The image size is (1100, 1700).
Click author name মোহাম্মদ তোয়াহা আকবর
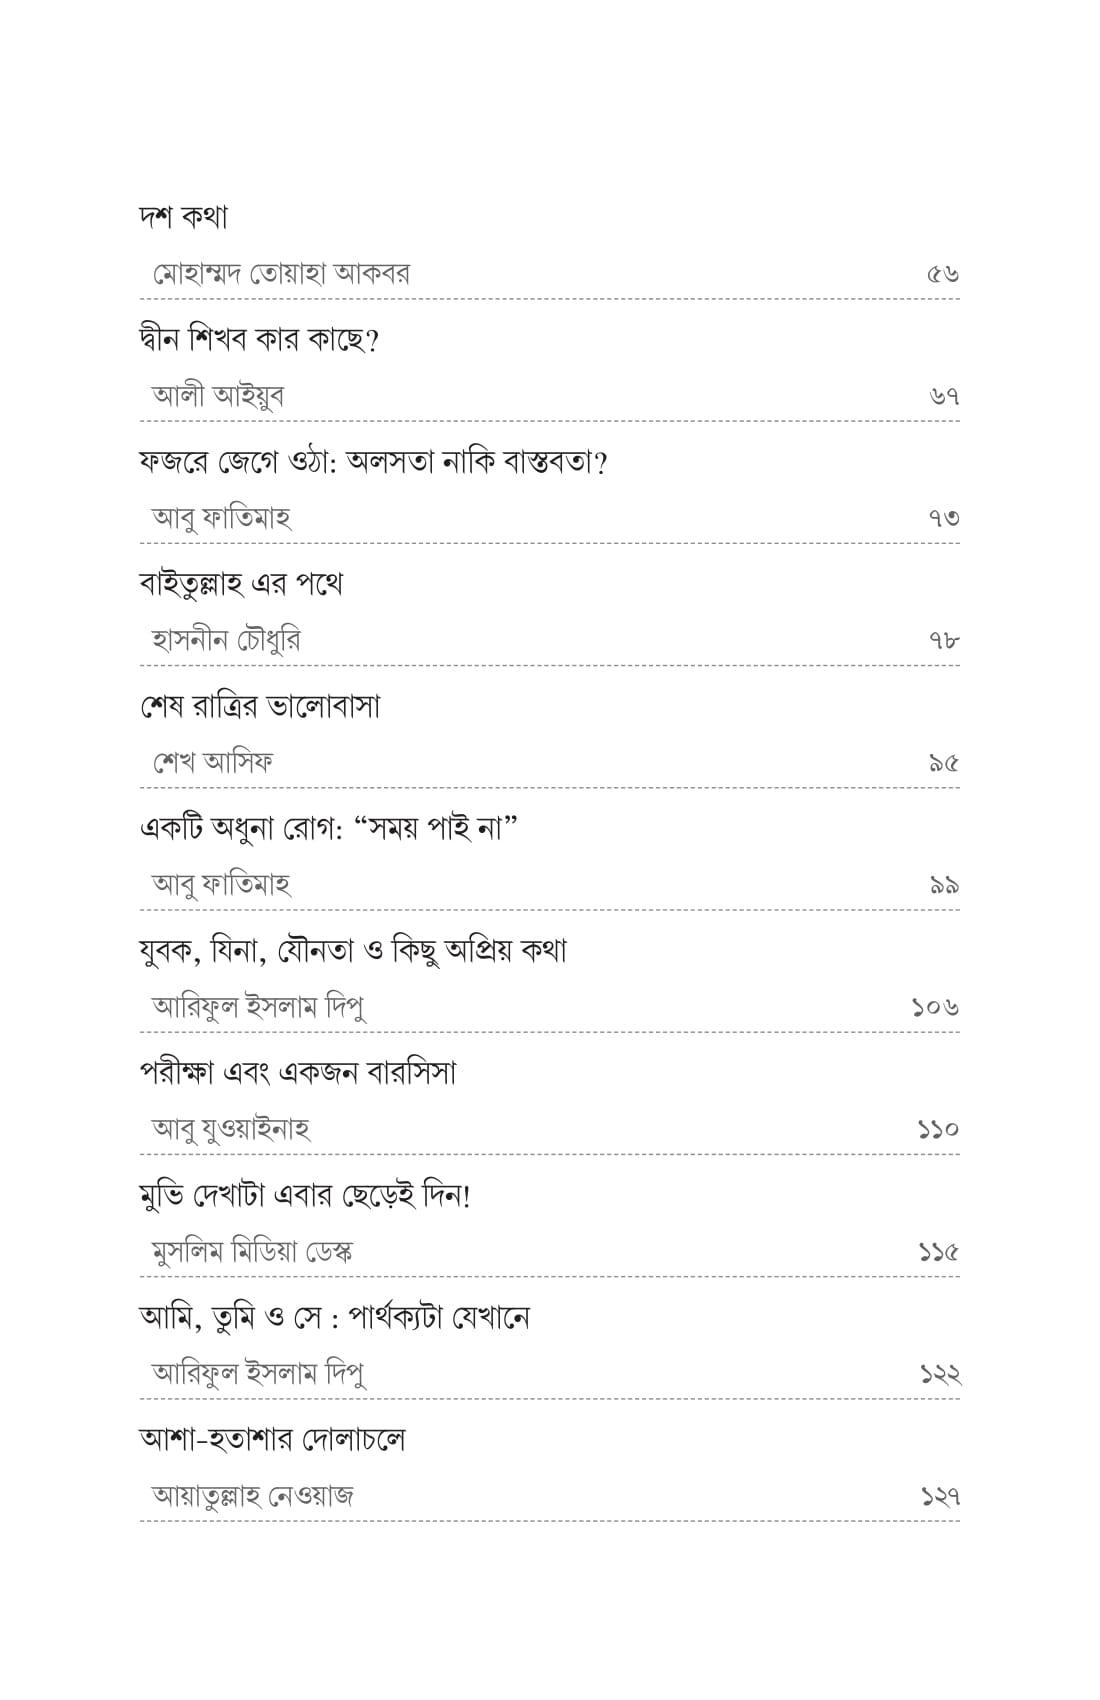tap(281, 273)
